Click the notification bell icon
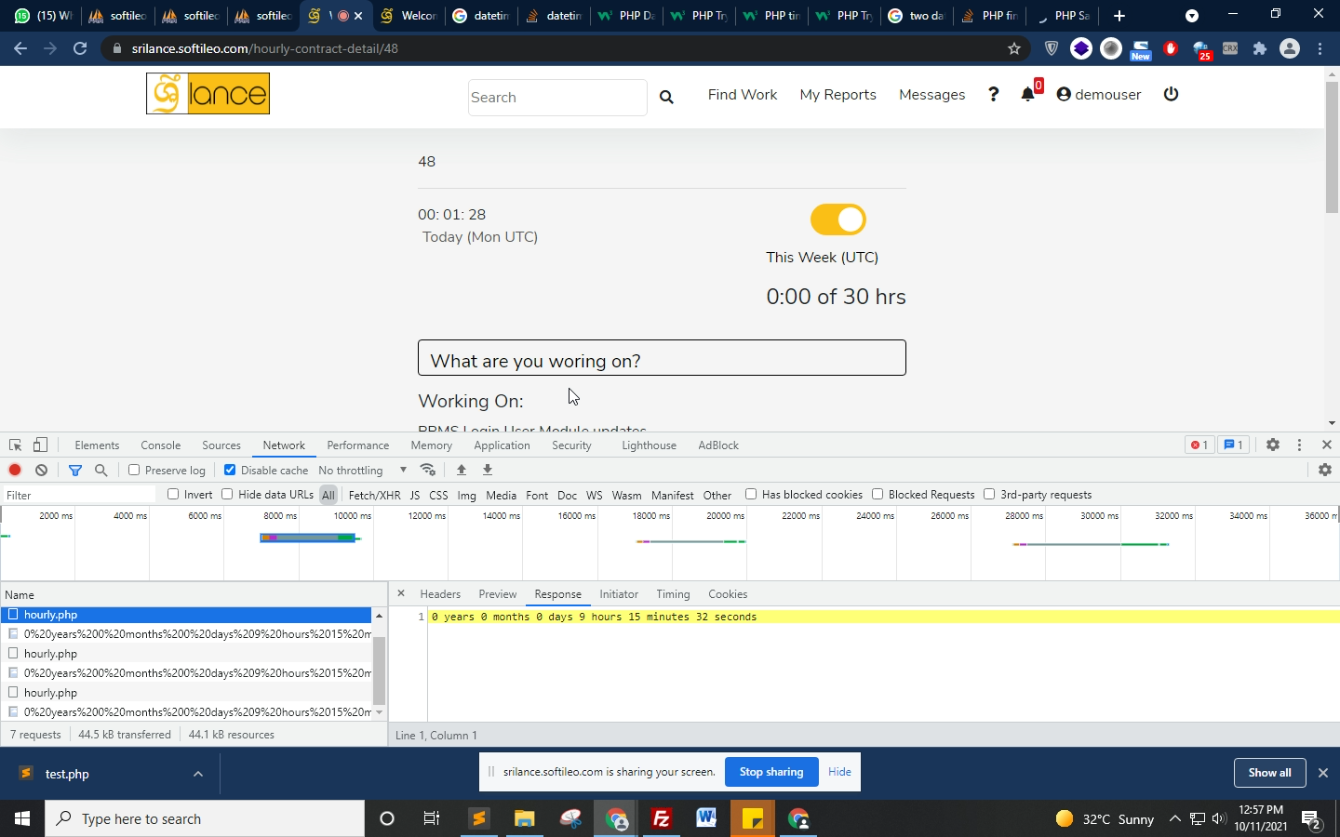 (1027, 94)
